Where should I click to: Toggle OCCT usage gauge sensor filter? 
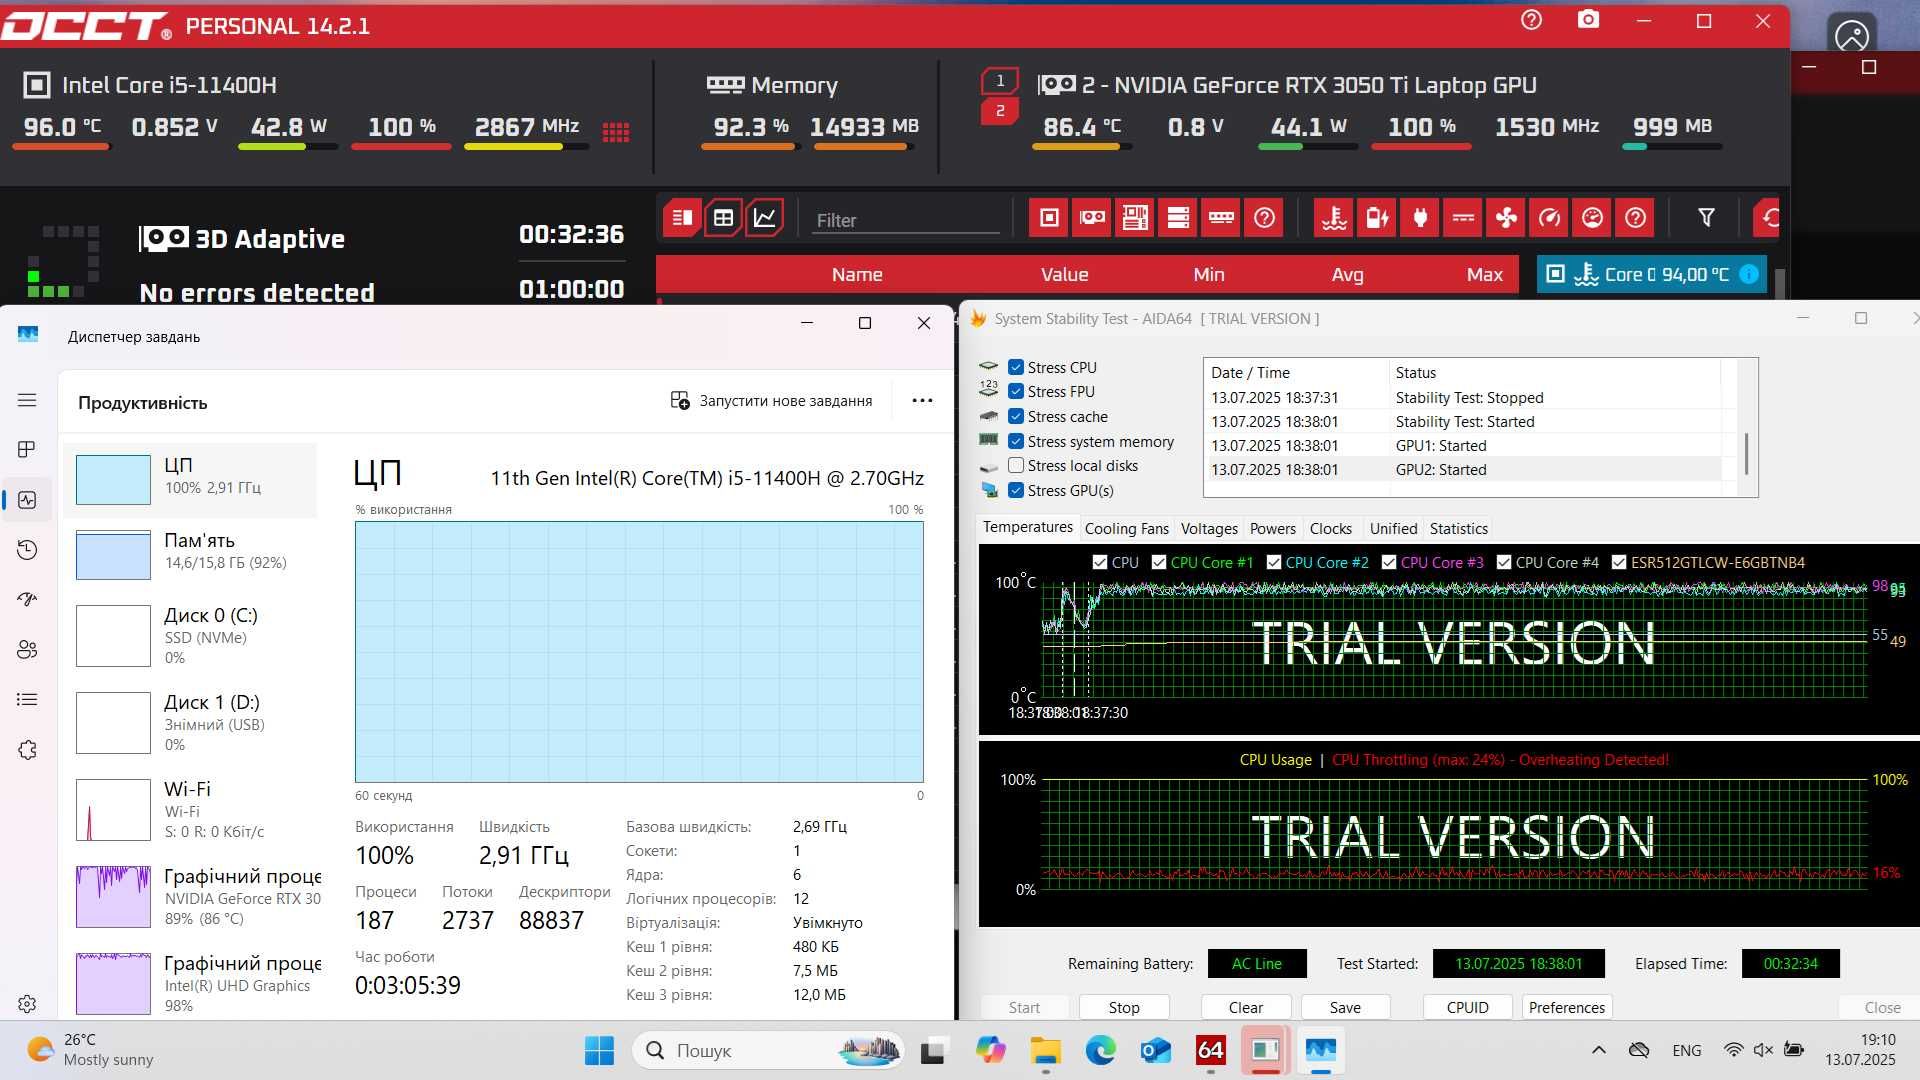tap(1592, 217)
